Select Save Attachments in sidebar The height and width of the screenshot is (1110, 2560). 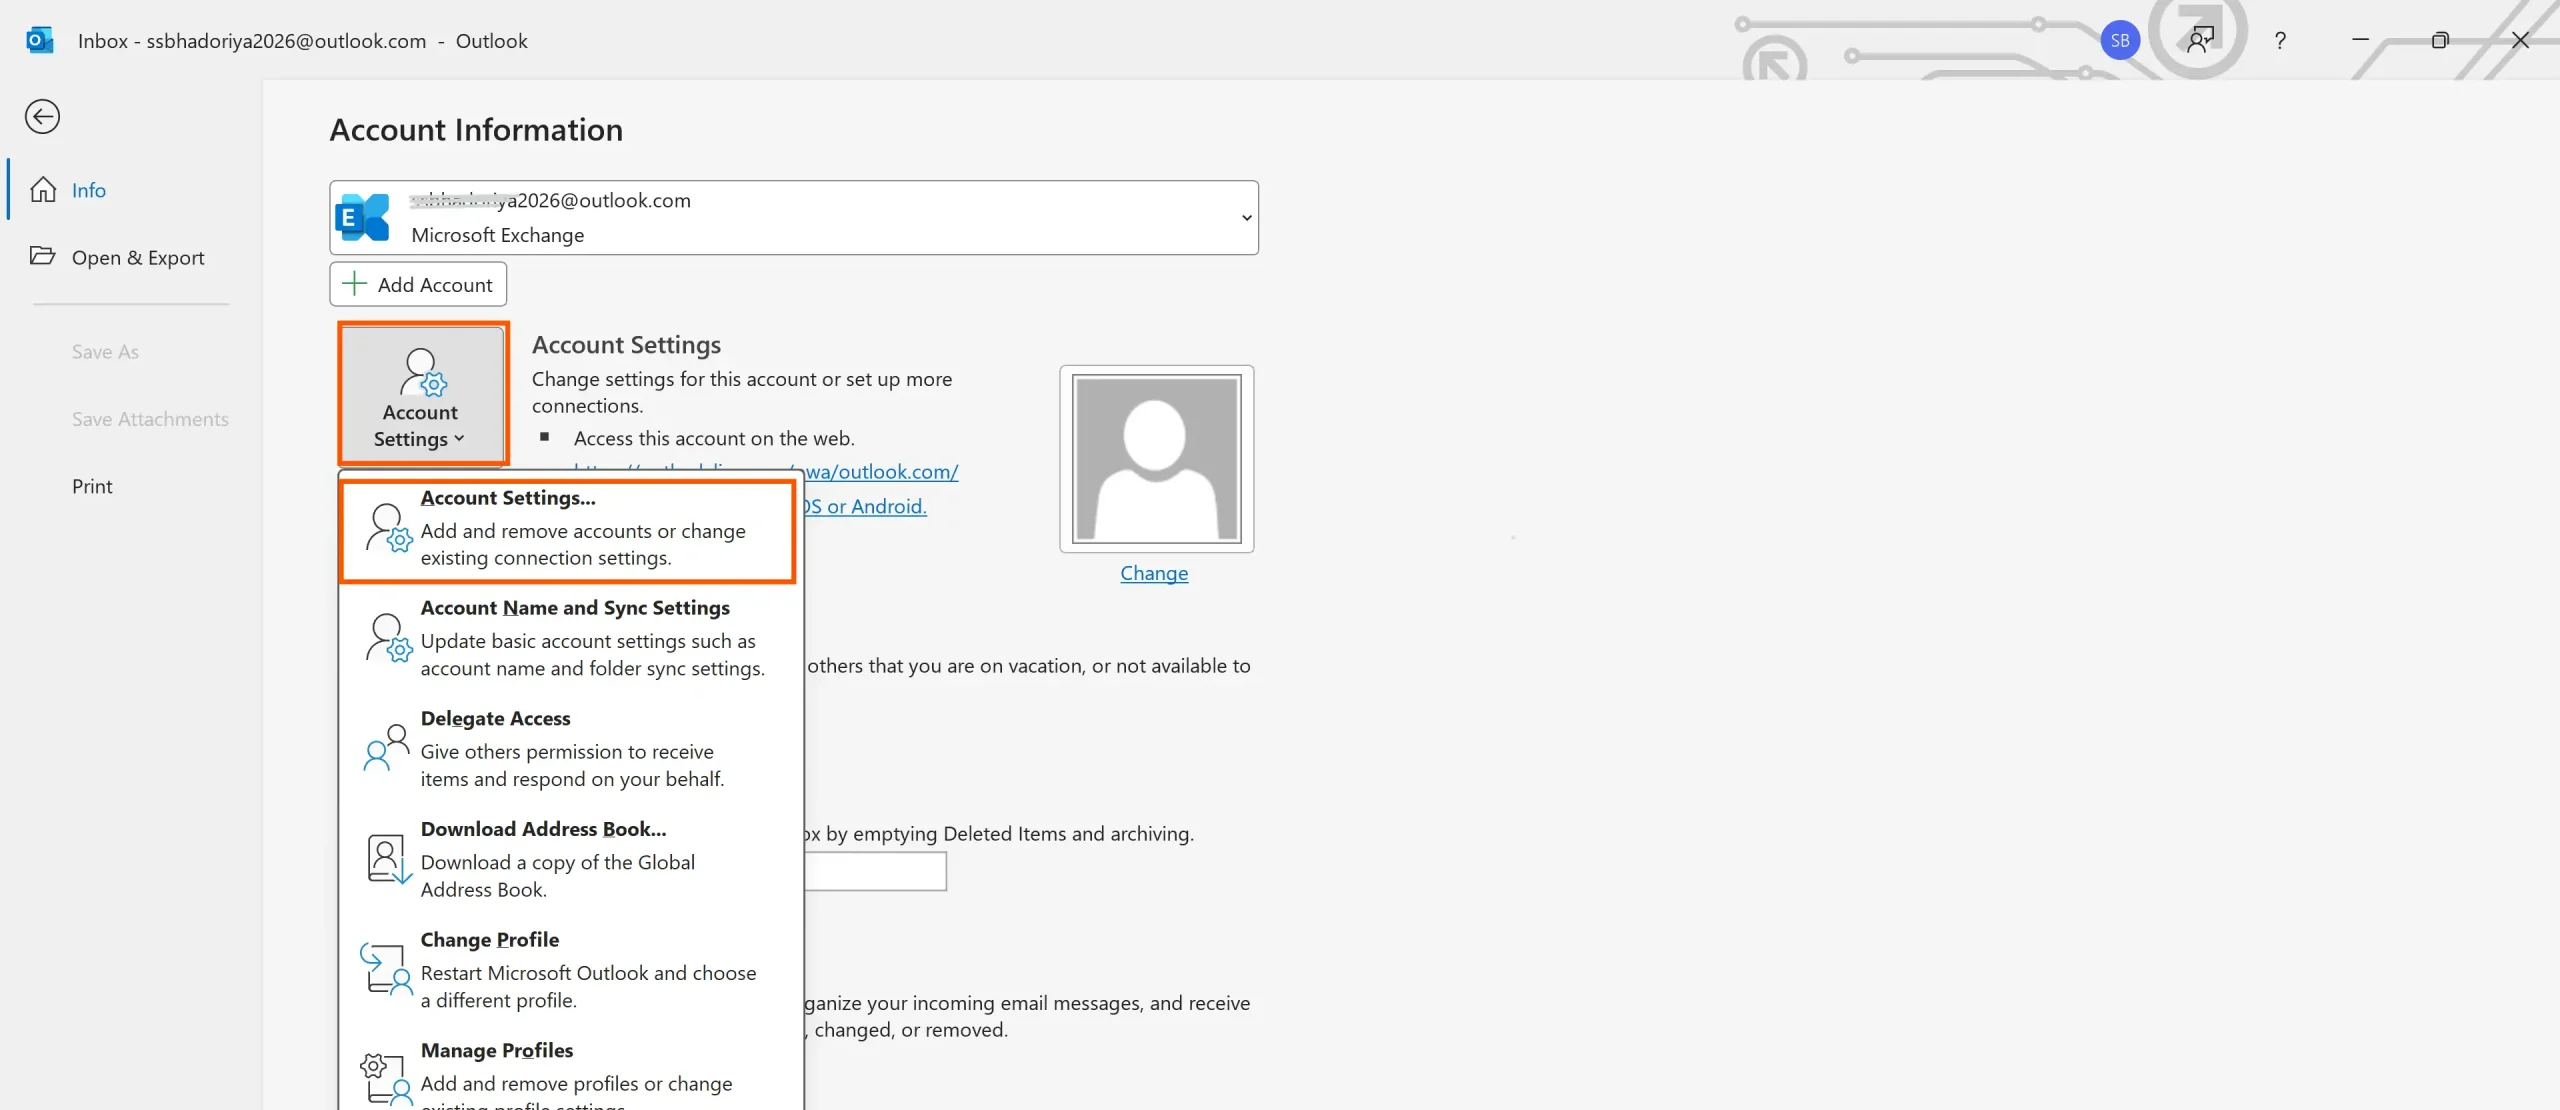click(x=150, y=419)
